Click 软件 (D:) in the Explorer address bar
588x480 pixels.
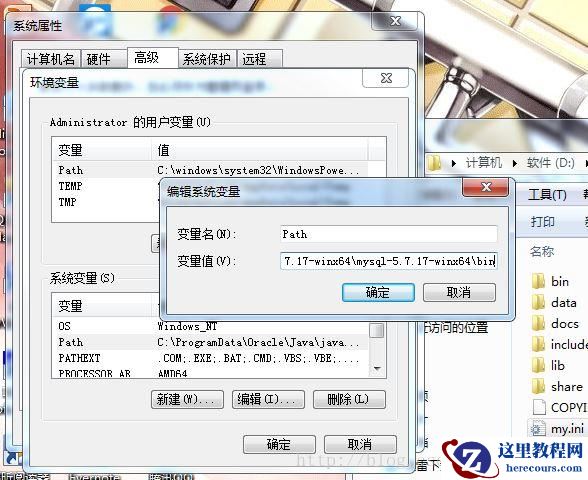[x=550, y=163]
